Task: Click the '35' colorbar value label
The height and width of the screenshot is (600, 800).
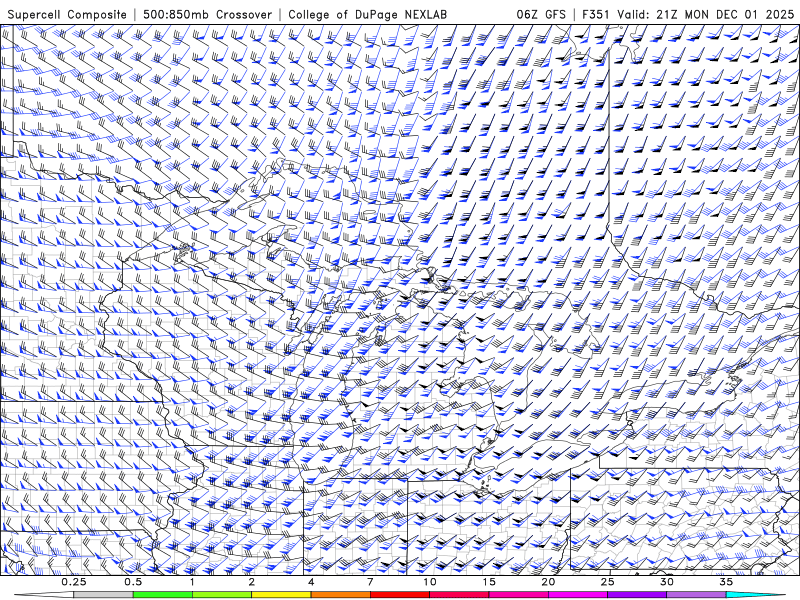Action: pos(726,582)
